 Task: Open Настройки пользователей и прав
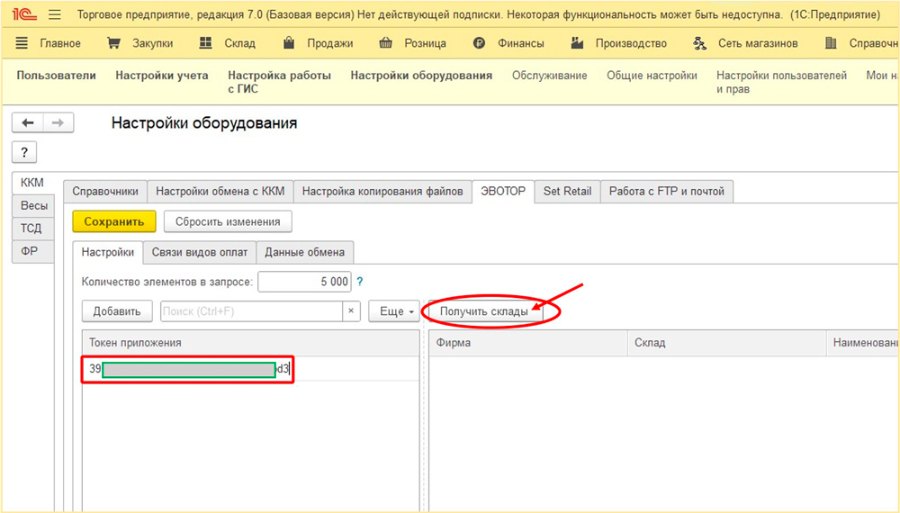point(781,82)
